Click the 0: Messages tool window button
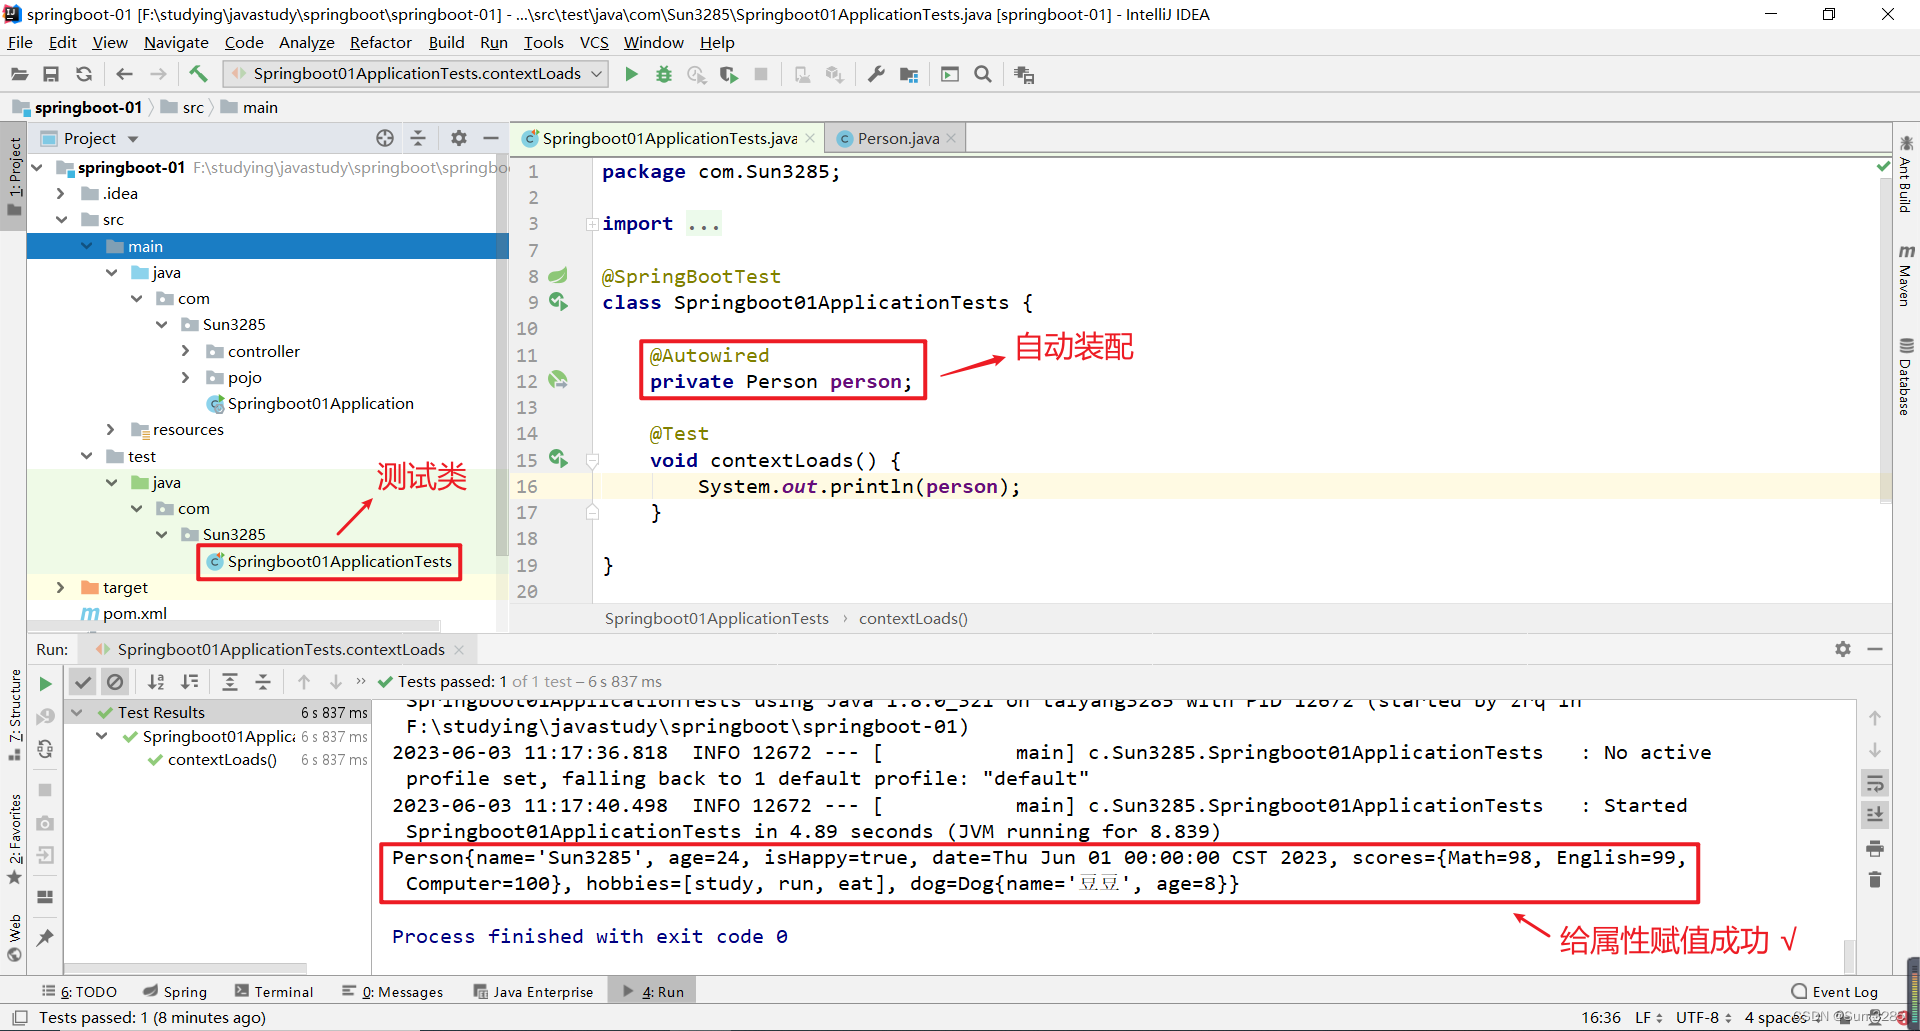The width and height of the screenshot is (1920, 1031). point(393,991)
